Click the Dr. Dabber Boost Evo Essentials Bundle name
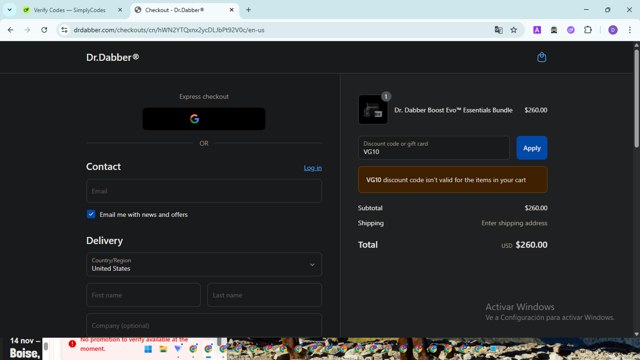640x360 pixels. tap(453, 110)
